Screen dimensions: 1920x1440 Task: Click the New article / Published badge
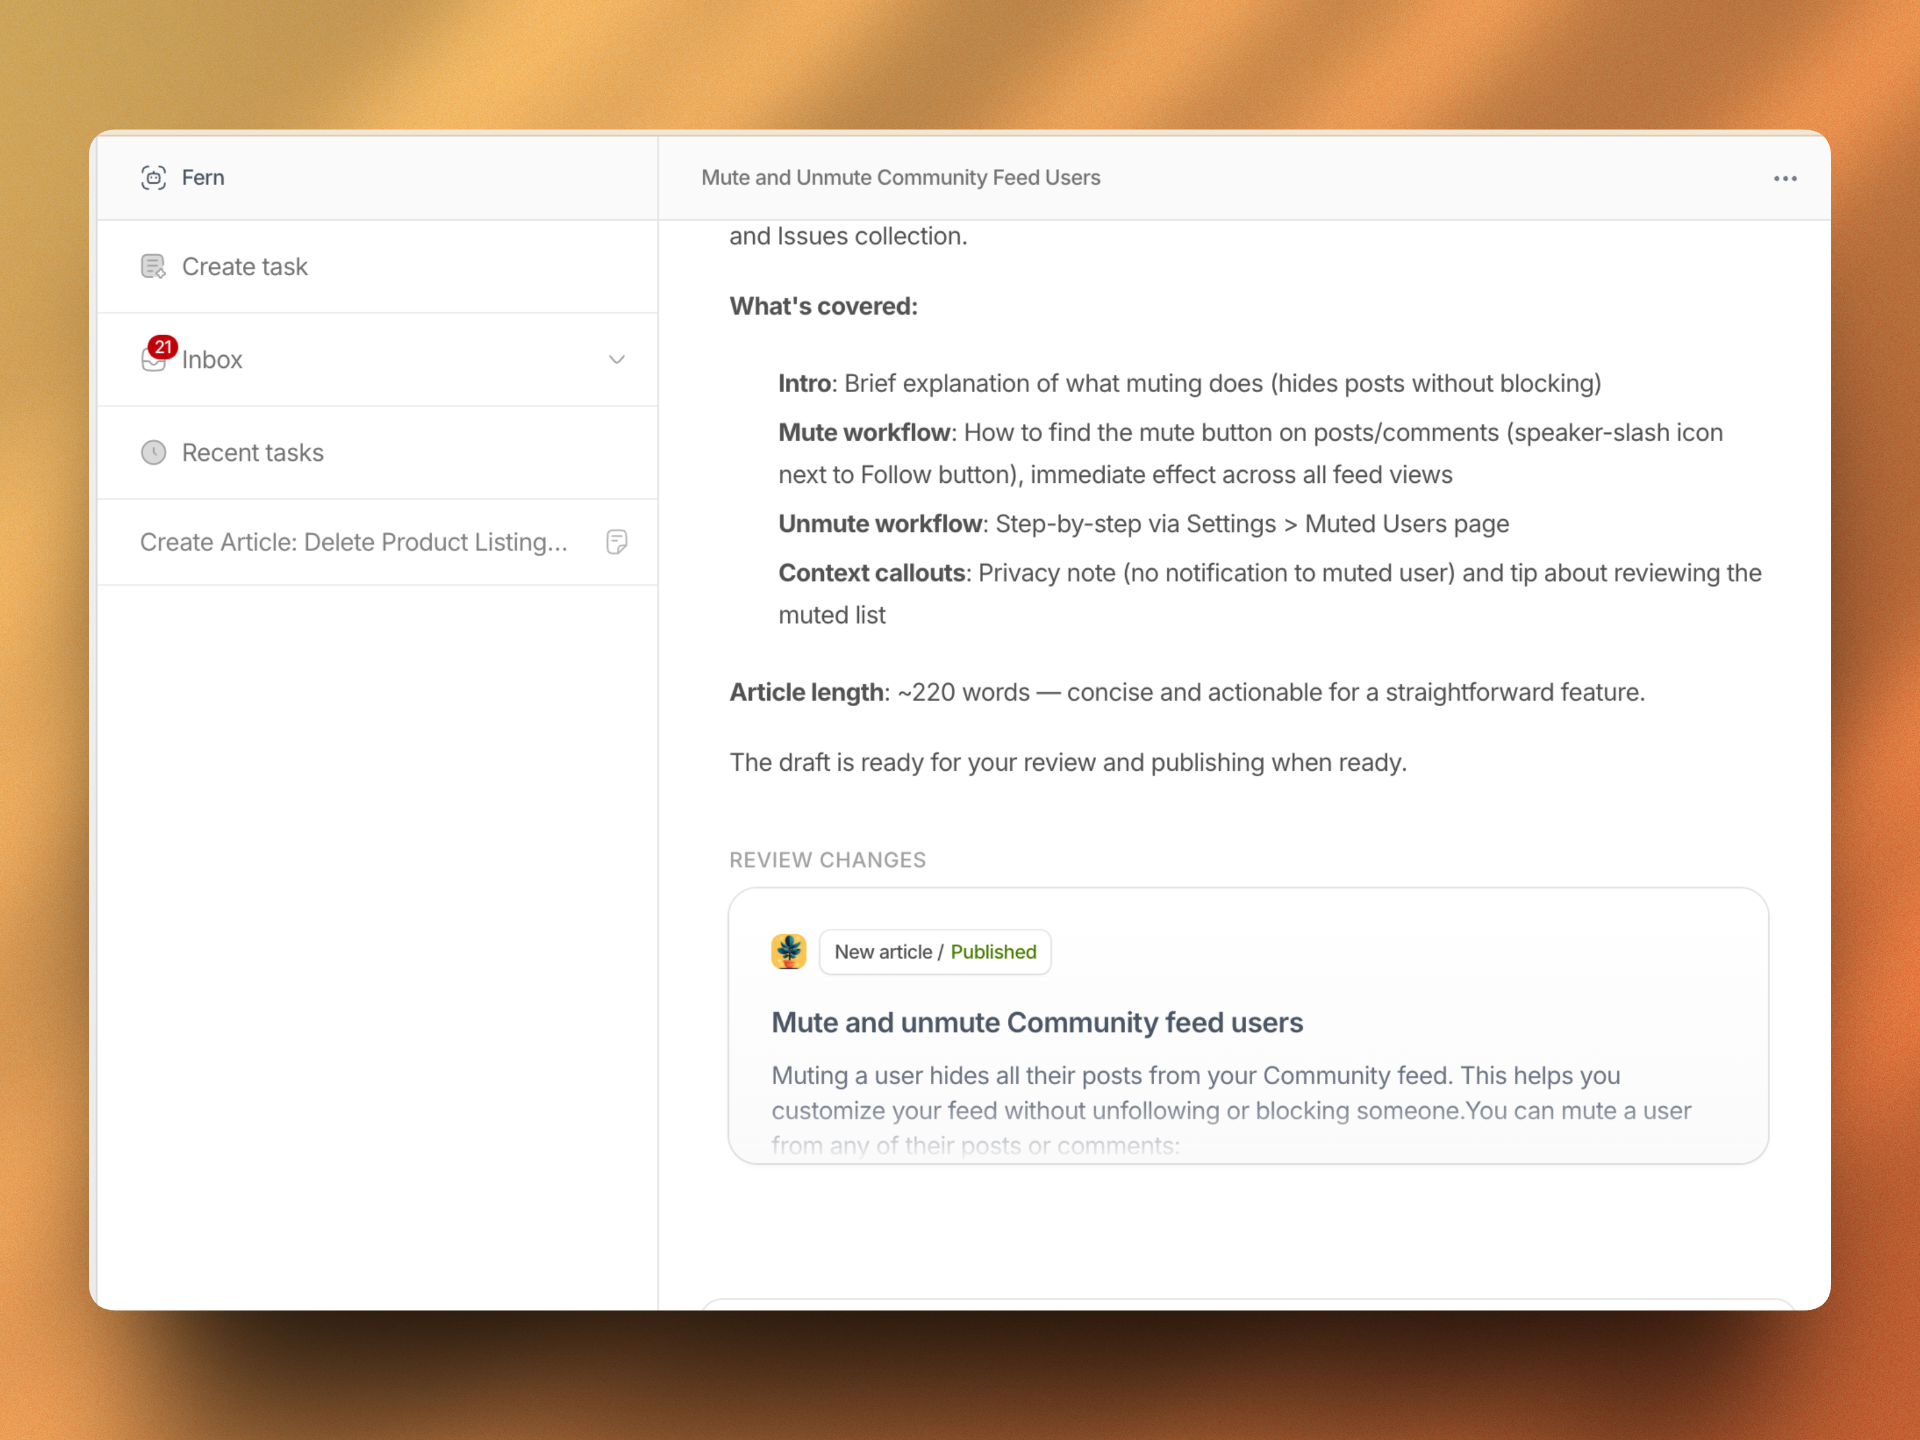click(935, 951)
